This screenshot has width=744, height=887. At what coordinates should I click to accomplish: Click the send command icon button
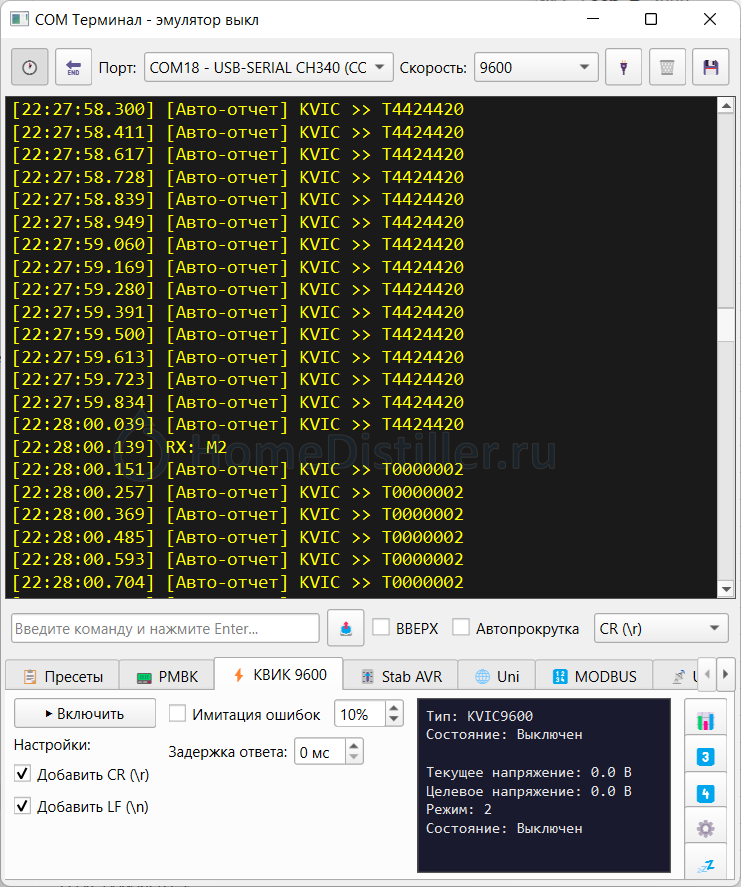[345, 628]
